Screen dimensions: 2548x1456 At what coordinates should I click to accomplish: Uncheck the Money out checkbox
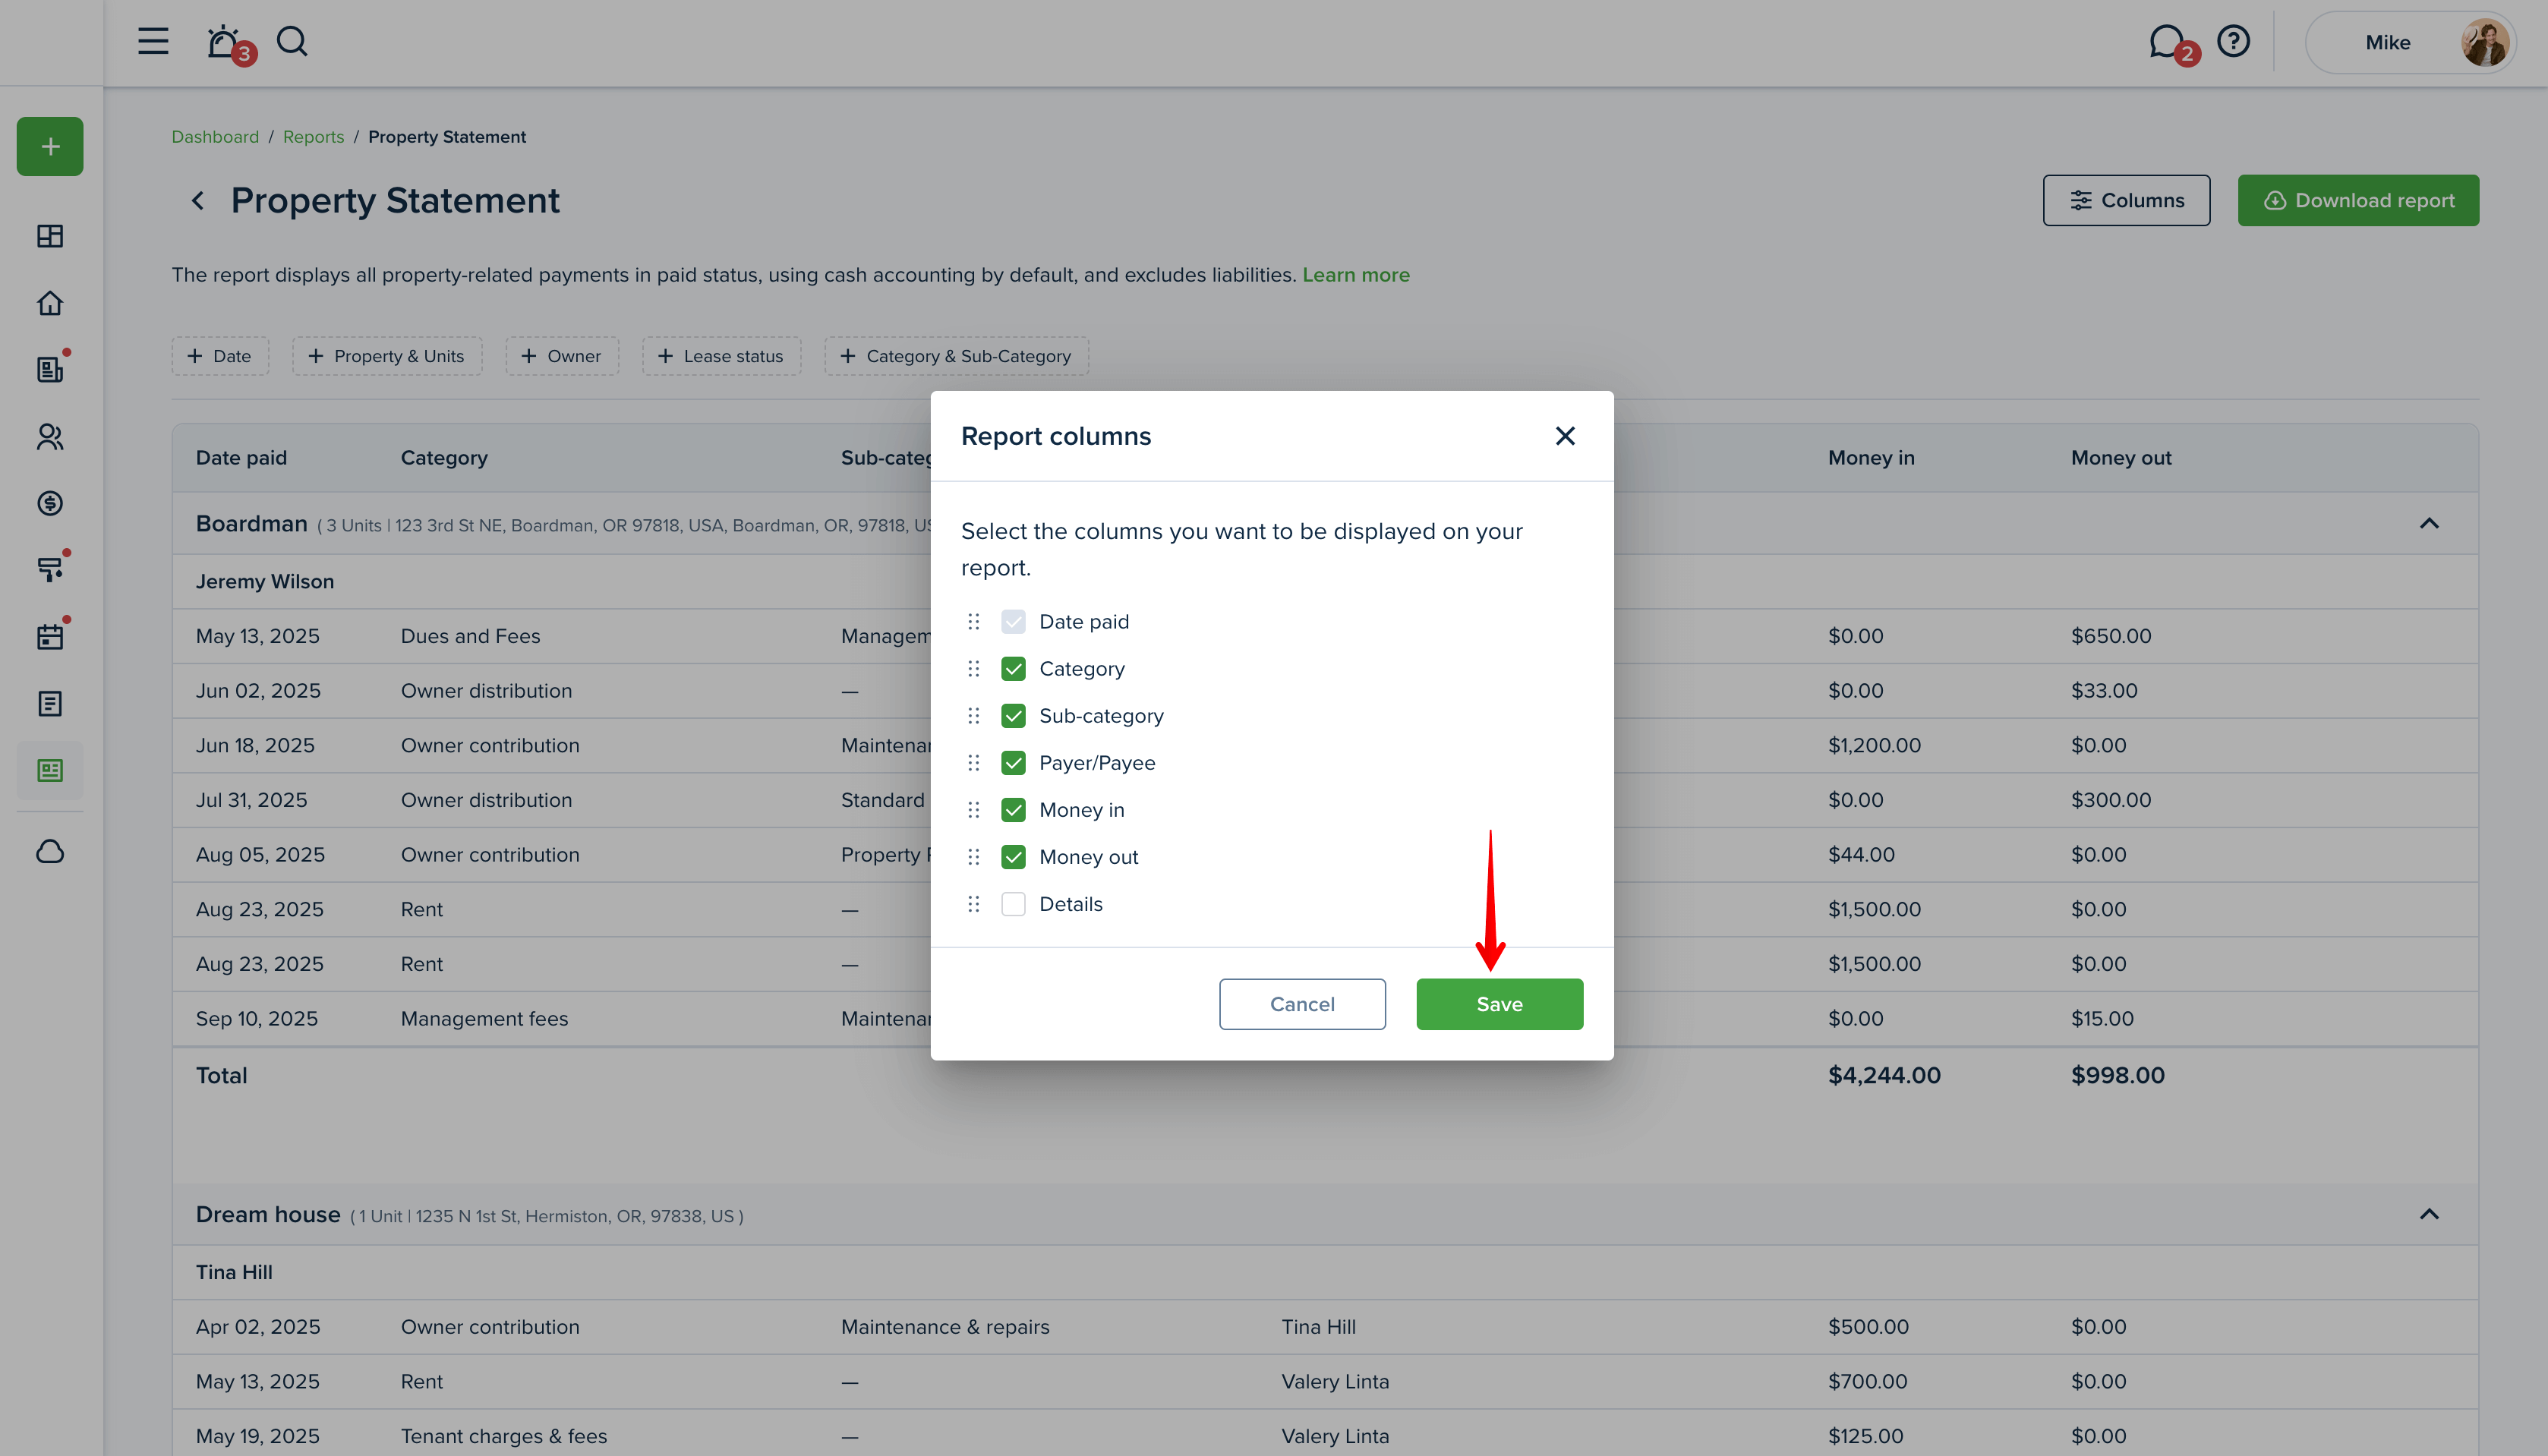(1013, 857)
